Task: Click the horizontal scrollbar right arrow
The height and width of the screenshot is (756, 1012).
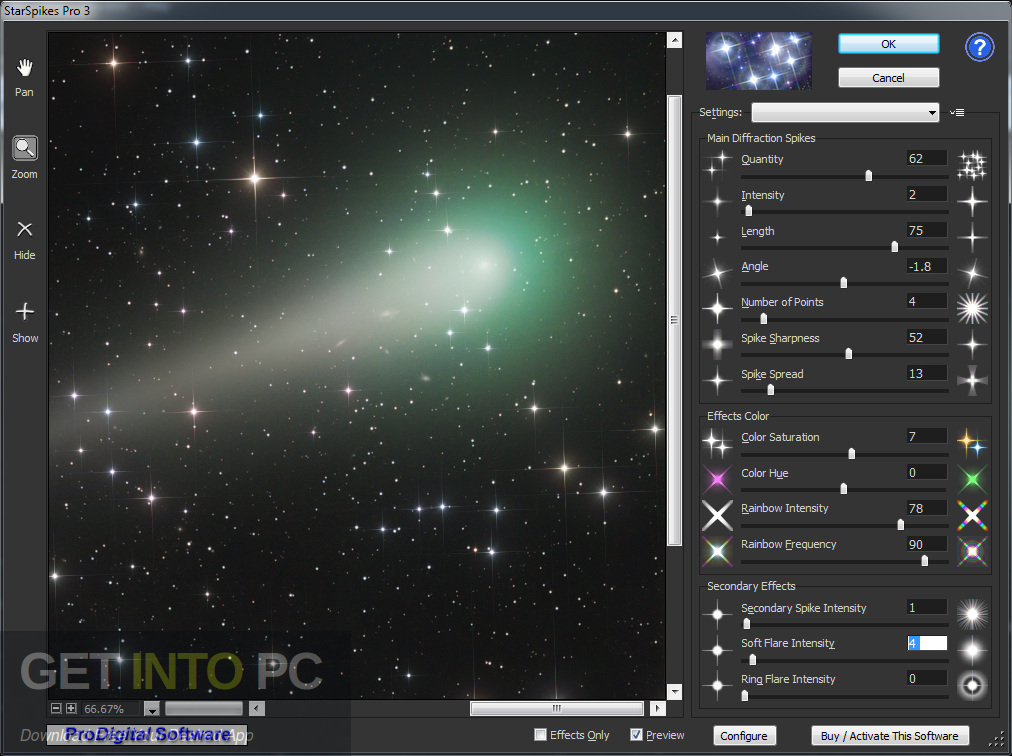Action: coord(657,709)
